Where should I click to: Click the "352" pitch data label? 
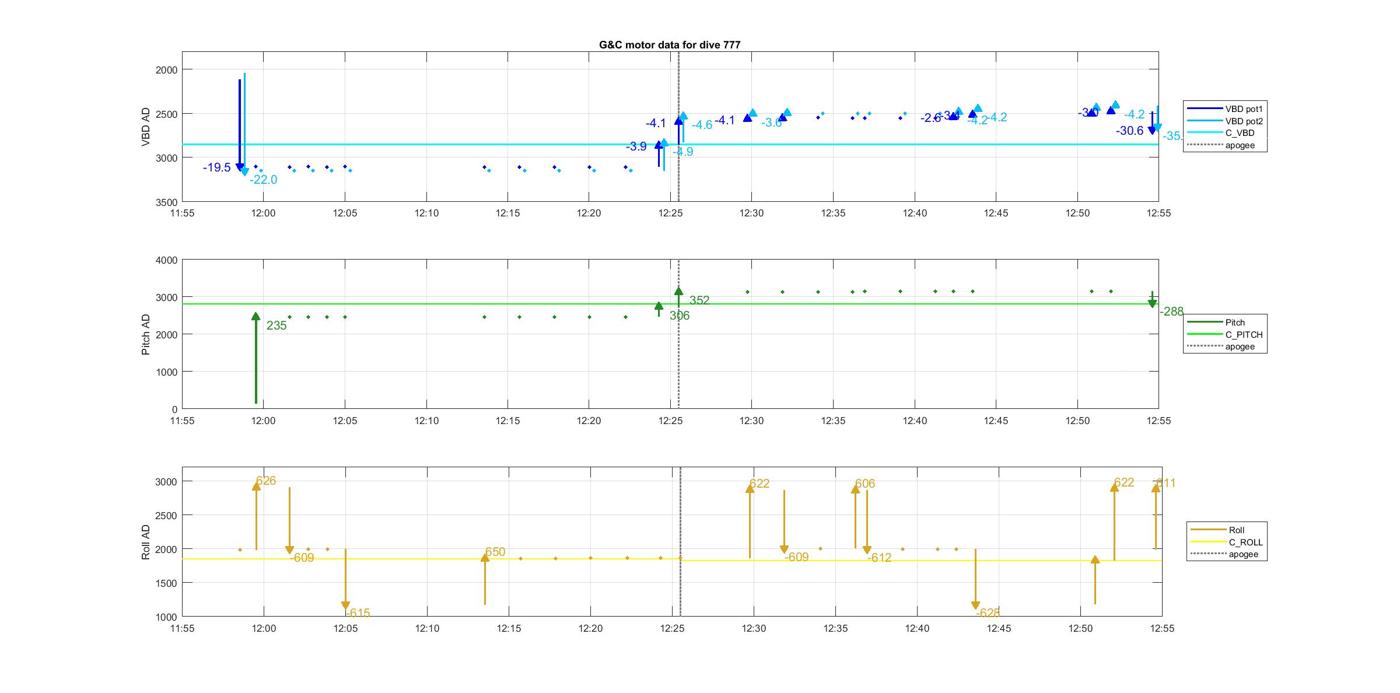[x=699, y=300]
